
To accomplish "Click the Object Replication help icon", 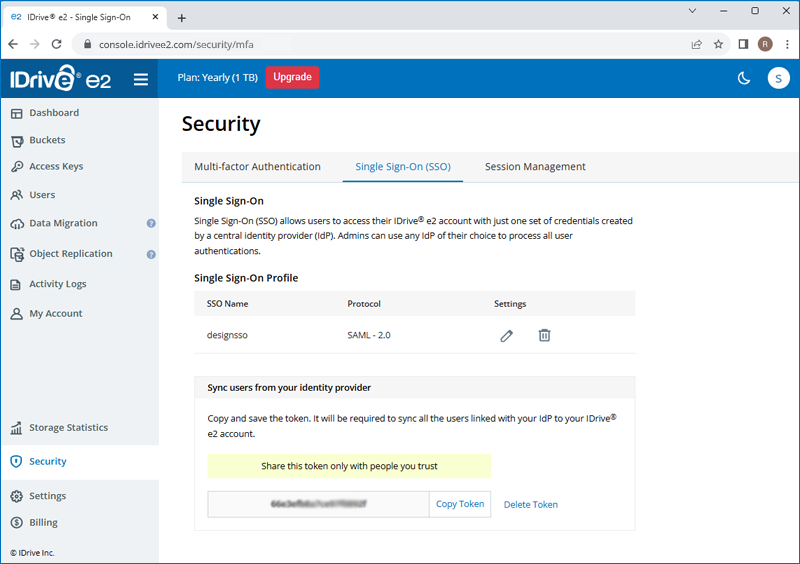I will pyautogui.click(x=151, y=254).
